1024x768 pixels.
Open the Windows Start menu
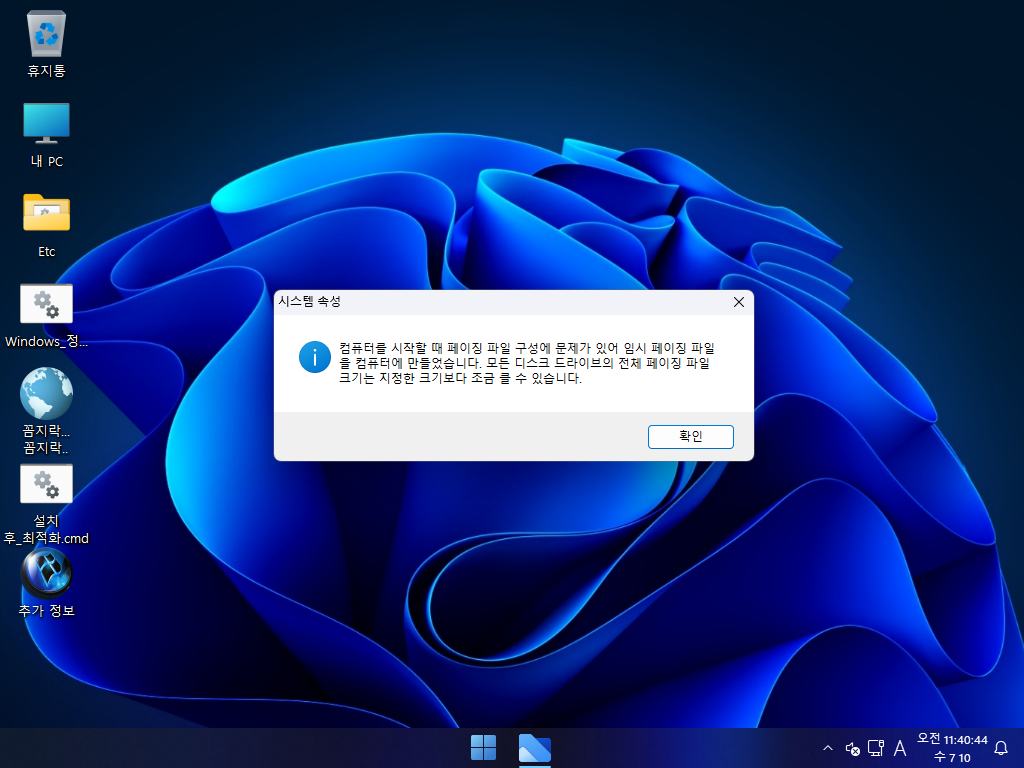click(x=483, y=748)
